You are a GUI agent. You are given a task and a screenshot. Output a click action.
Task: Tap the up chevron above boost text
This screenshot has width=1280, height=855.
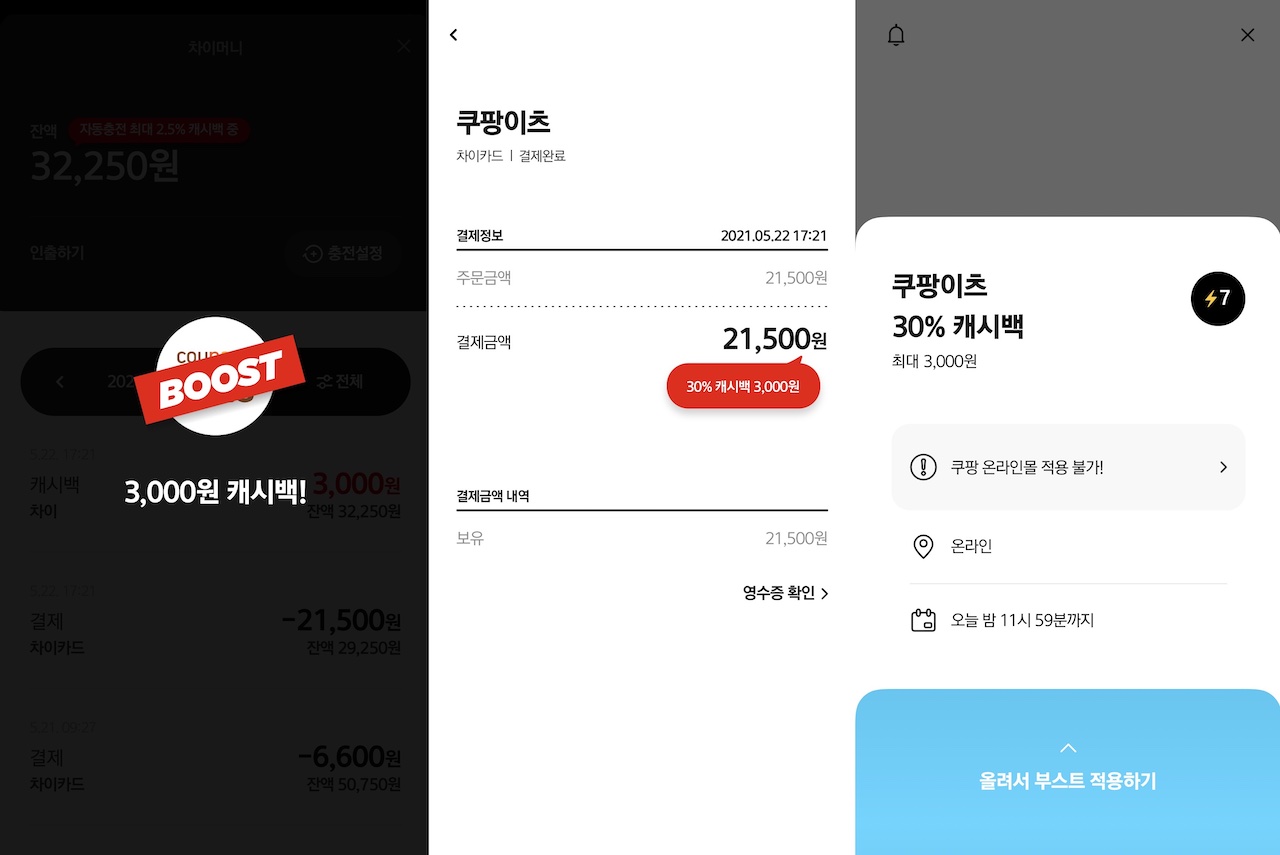click(x=1068, y=748)
